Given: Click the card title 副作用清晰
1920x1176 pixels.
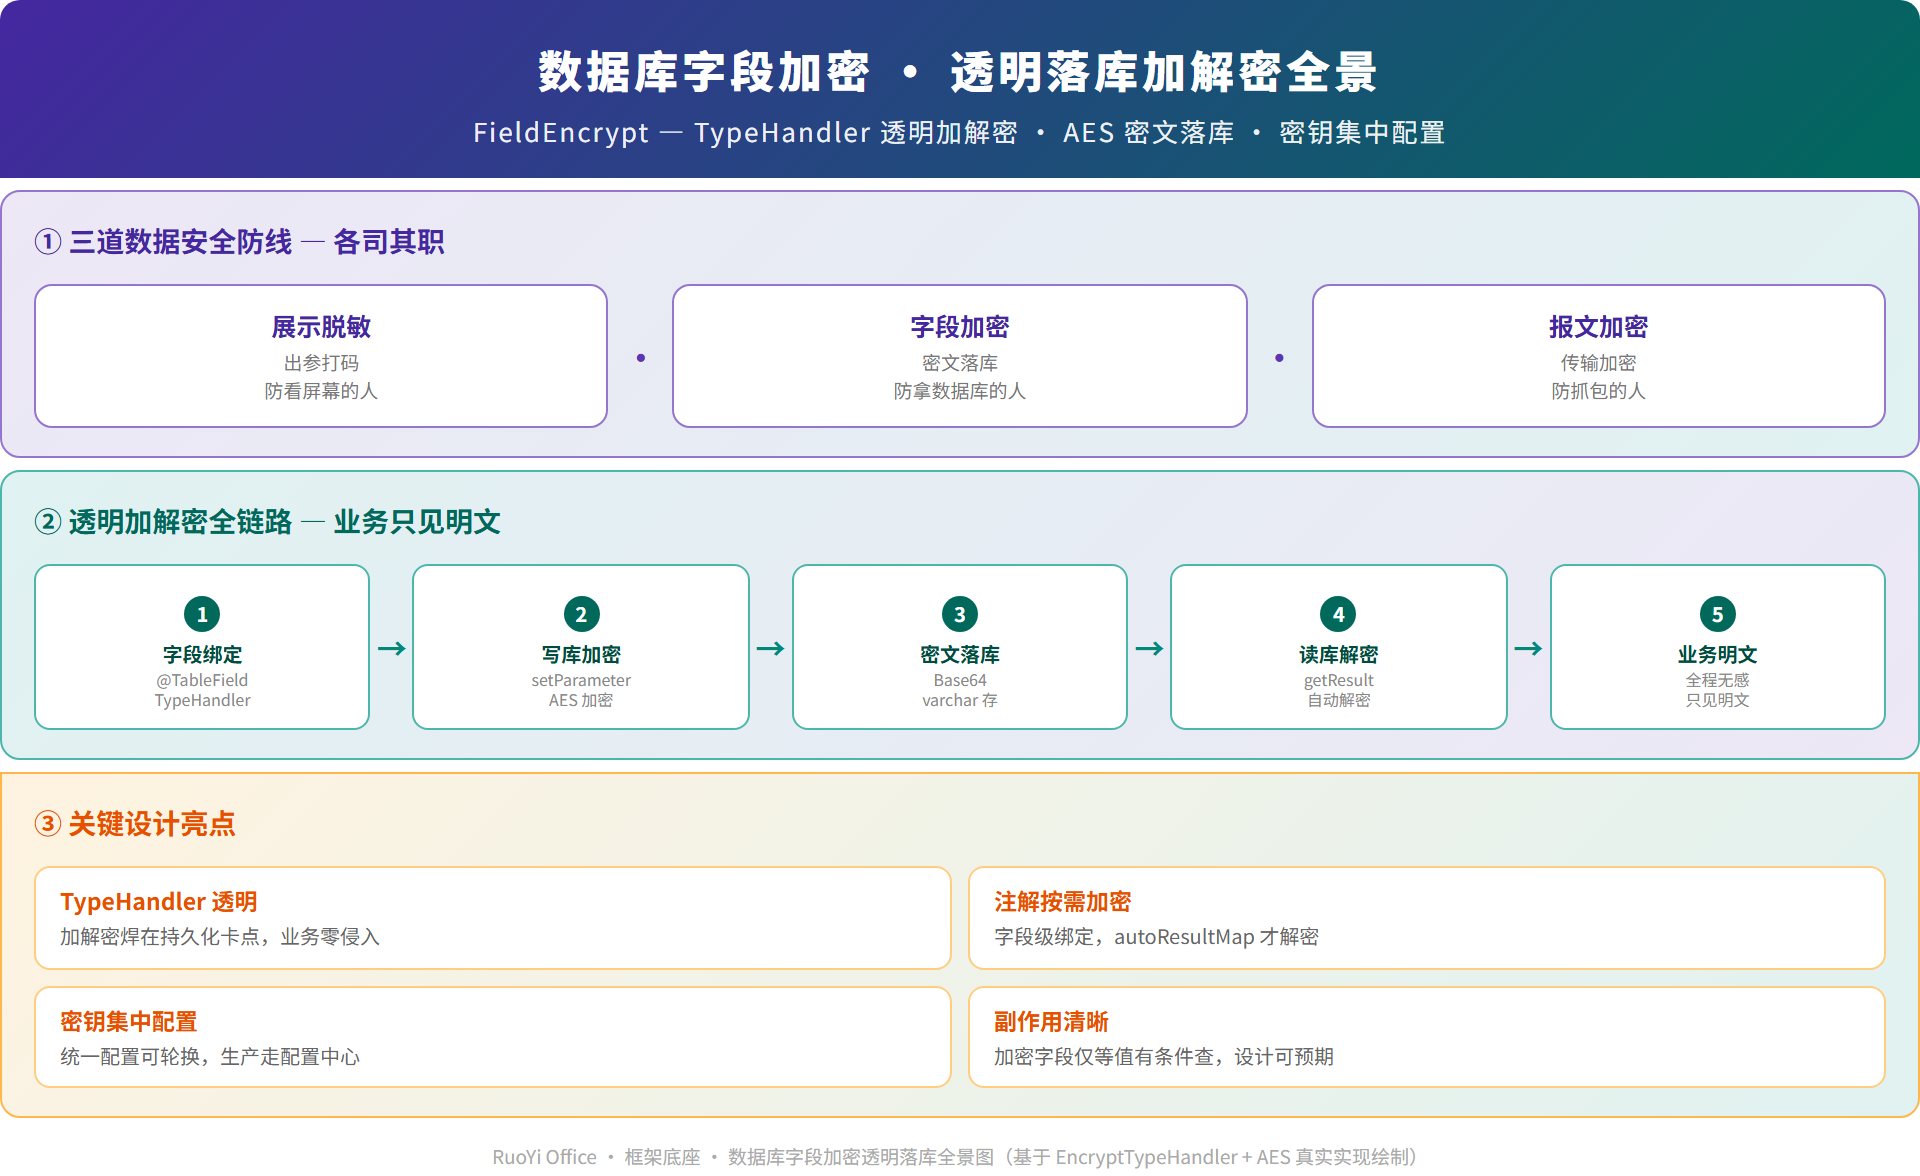Looking at the screenshot, I should click(x=1051, y=1022).
